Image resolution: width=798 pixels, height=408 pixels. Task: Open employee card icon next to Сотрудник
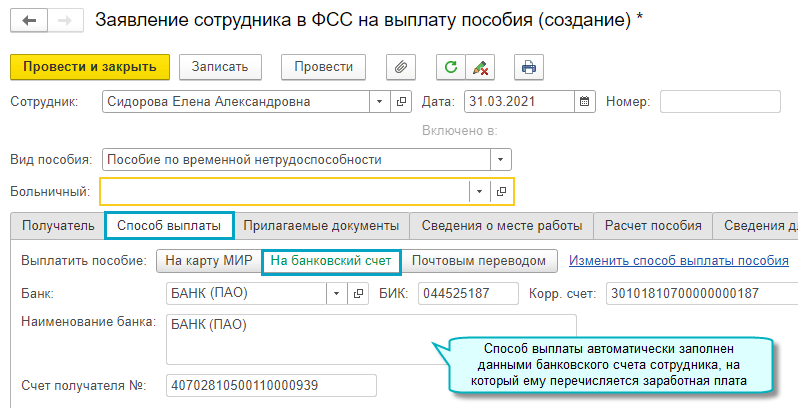pos(401,101)
